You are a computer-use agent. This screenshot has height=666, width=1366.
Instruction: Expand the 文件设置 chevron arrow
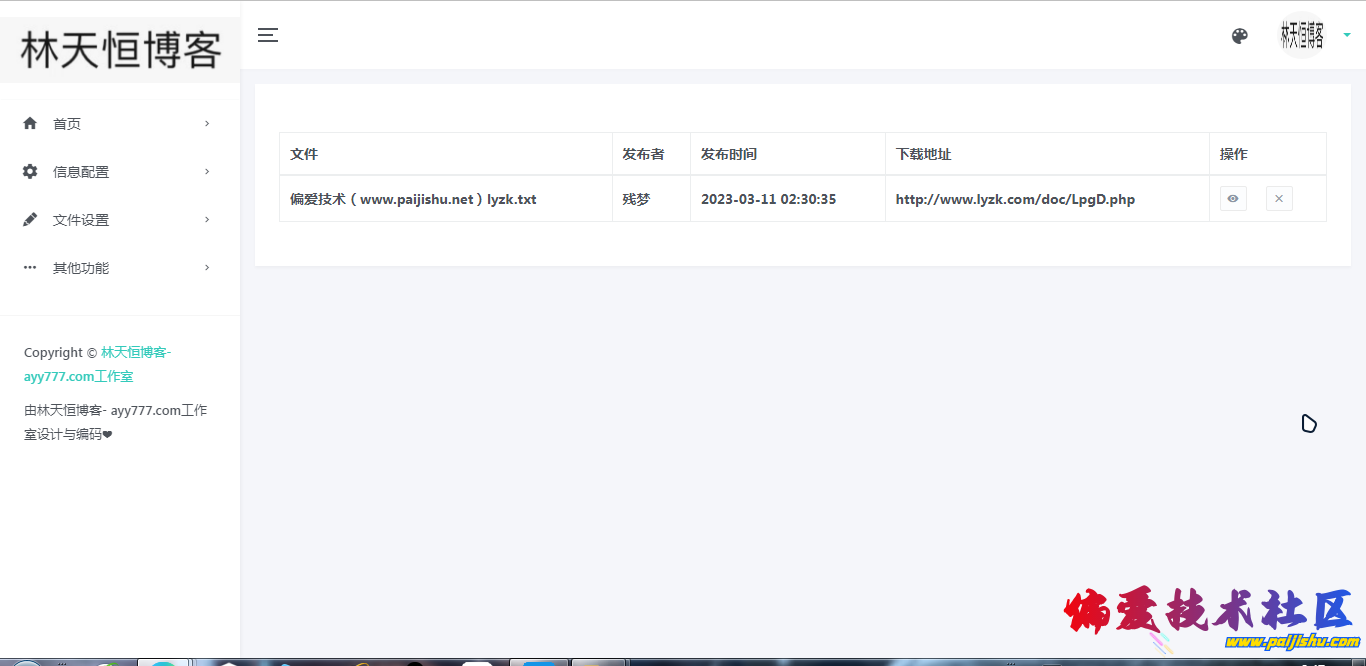tap(207, 219)
